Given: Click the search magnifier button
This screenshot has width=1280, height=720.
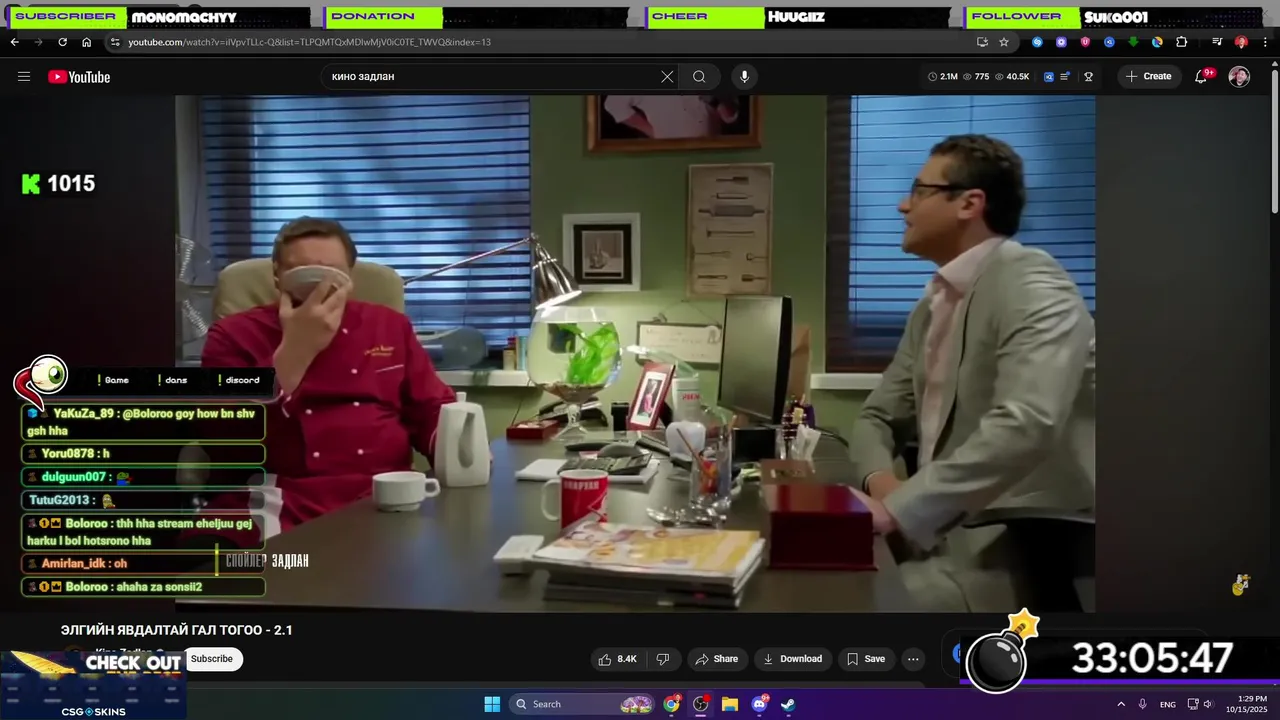Looking at the screenshot, I should (x=699, y=77).
